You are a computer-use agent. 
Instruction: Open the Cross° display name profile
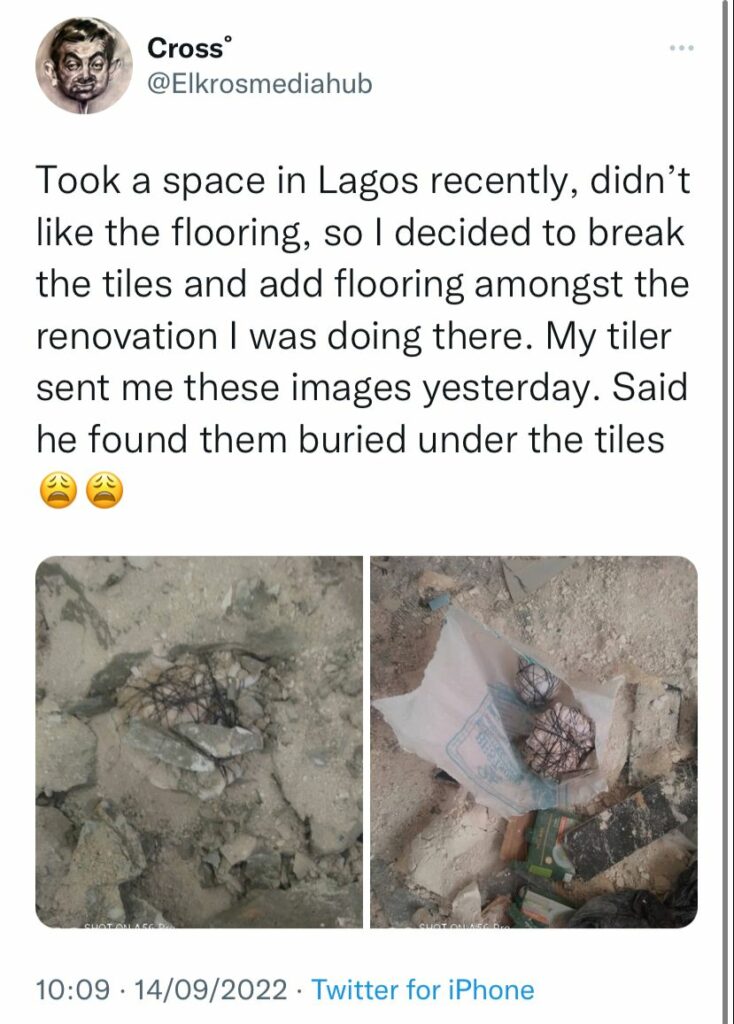click(x=189, y=48)
